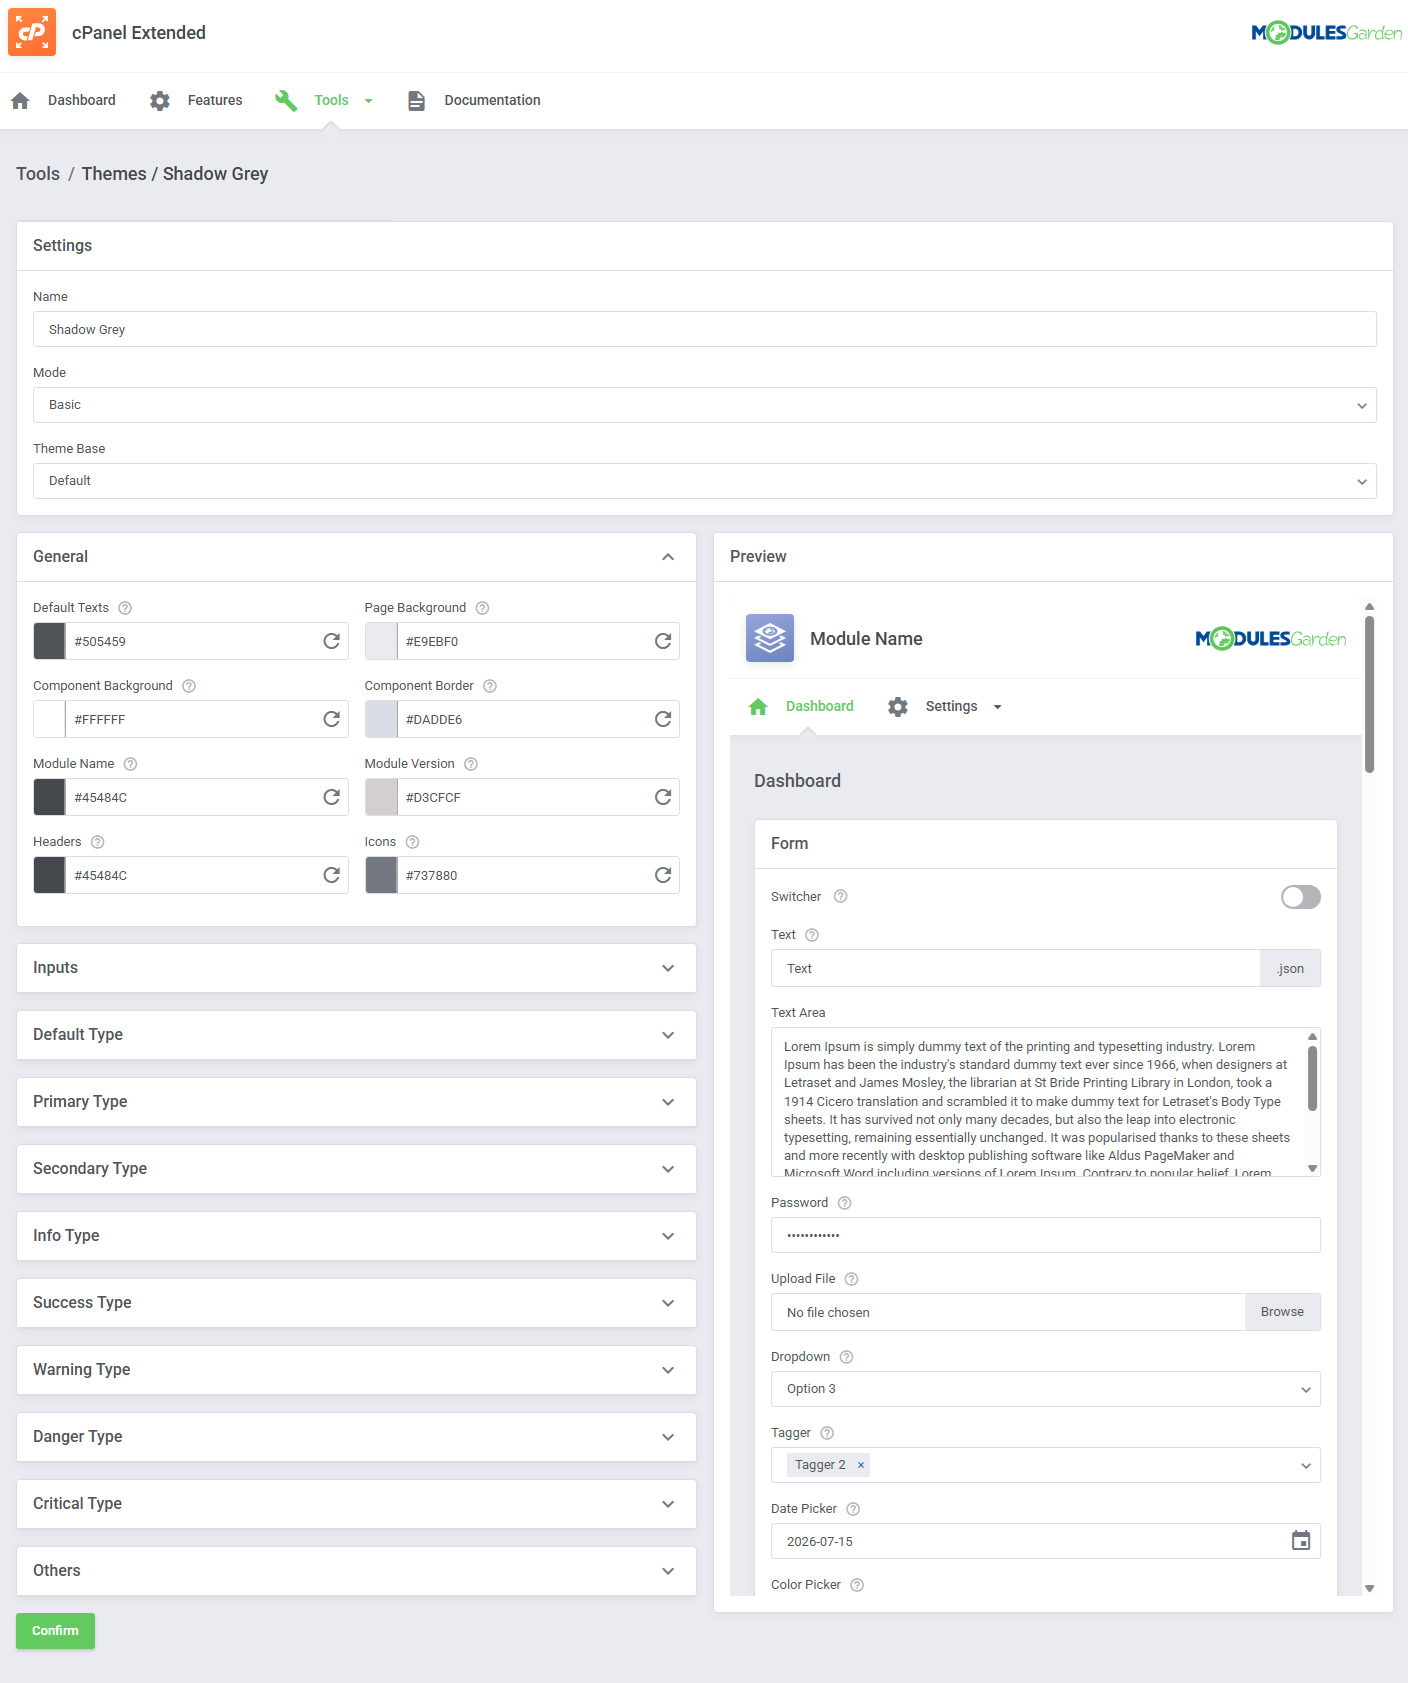Click the preview Settings gear icon

coord(898,707)
